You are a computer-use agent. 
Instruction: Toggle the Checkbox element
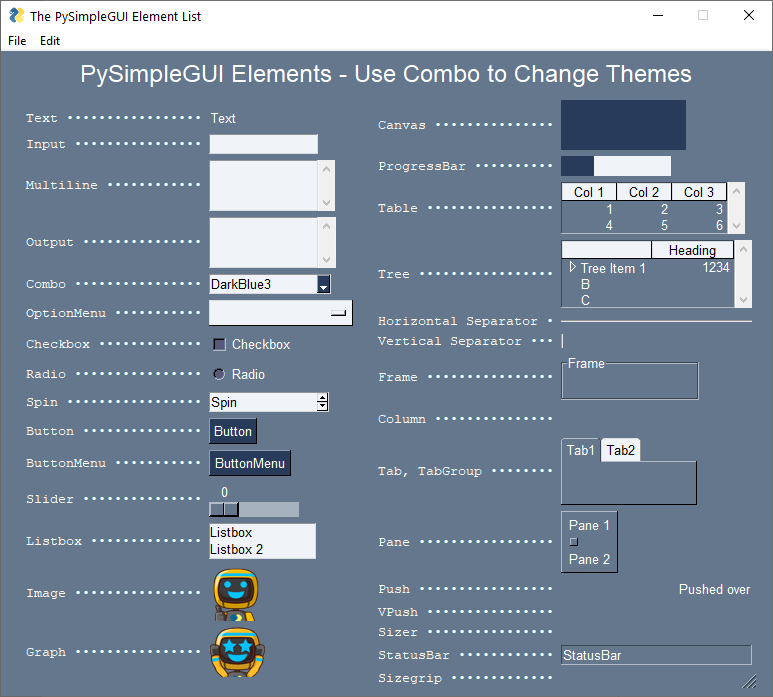(220, 345)
